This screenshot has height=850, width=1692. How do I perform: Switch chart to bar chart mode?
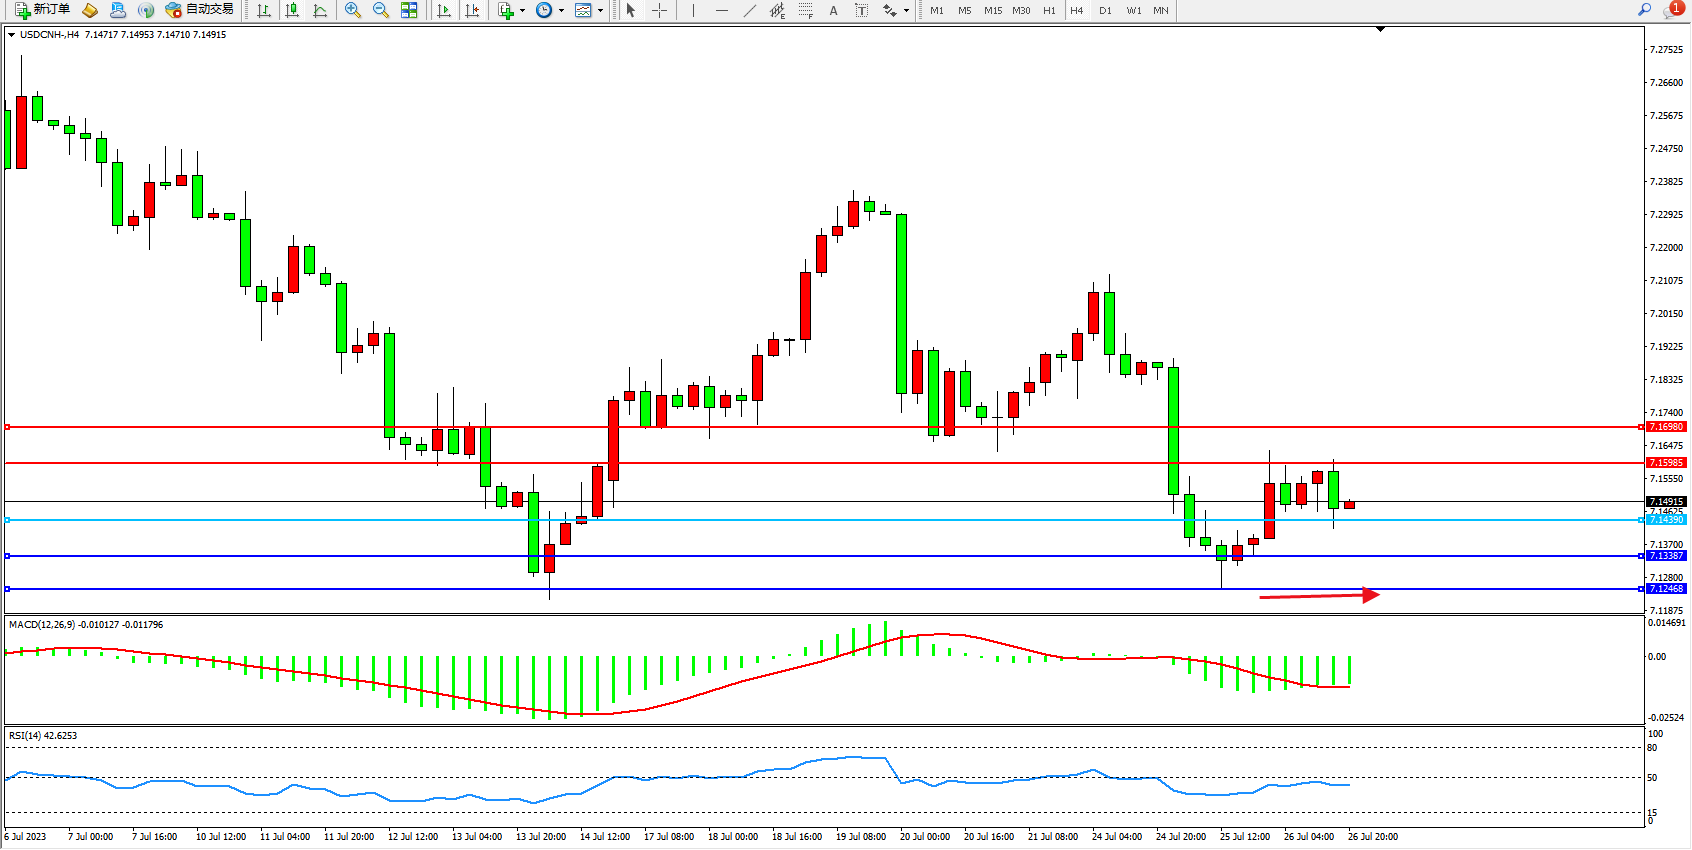[x=264, y=10]
